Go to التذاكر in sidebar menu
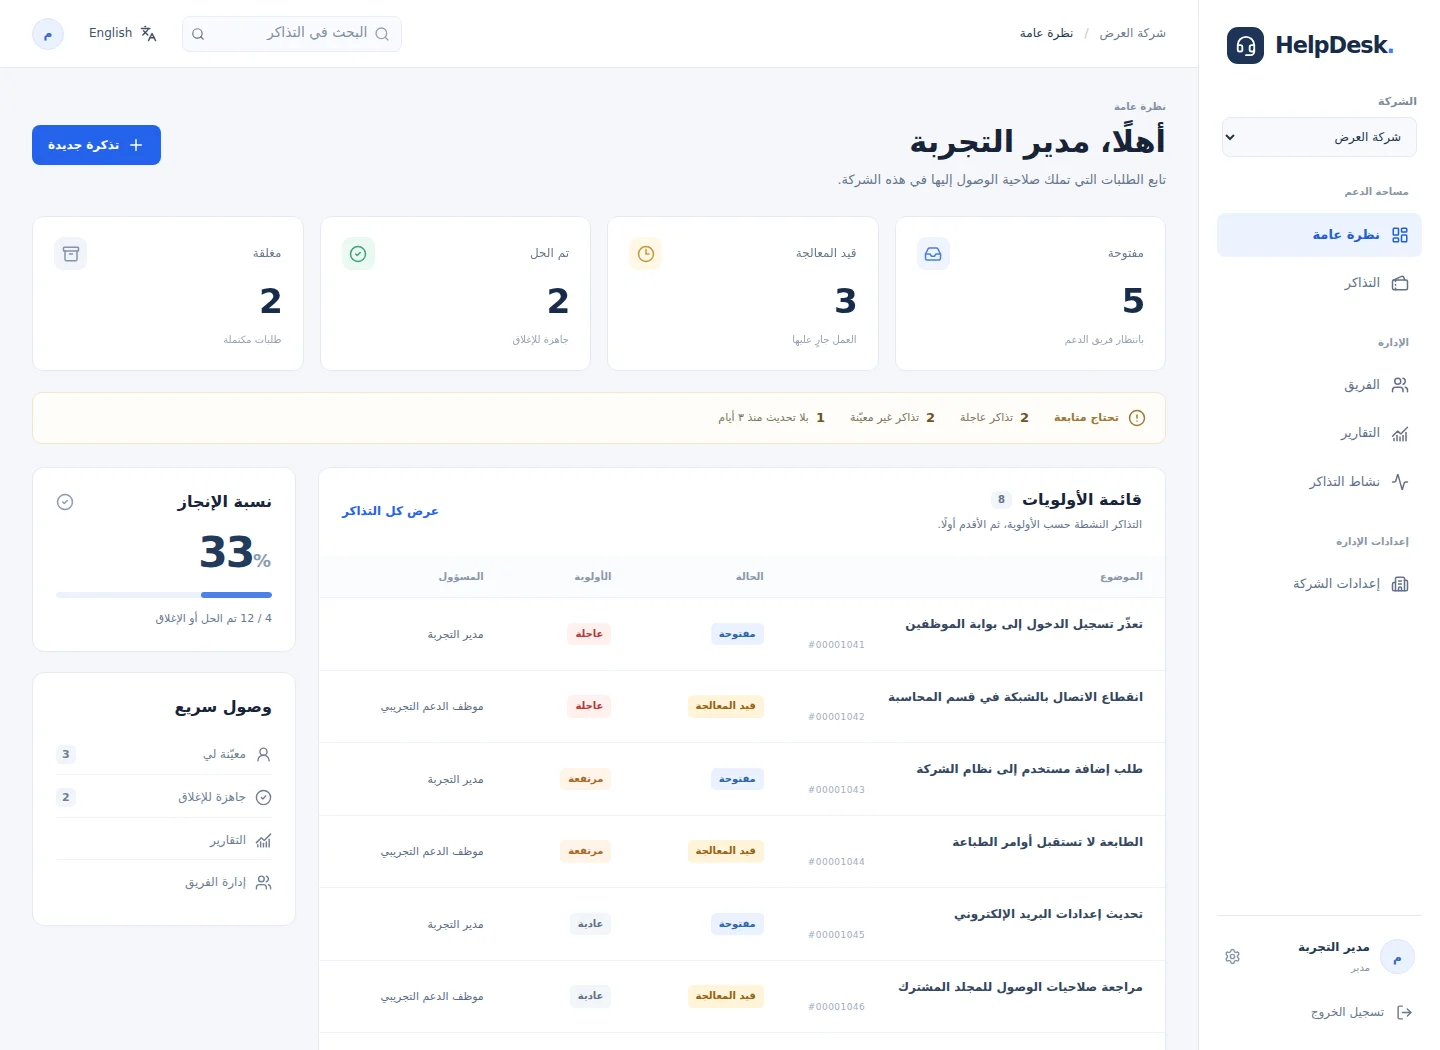 click(1319, 283)
